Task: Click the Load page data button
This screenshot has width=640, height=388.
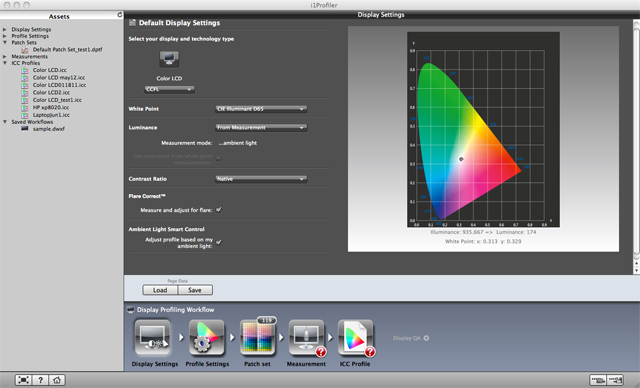Action: click(160, 290)
